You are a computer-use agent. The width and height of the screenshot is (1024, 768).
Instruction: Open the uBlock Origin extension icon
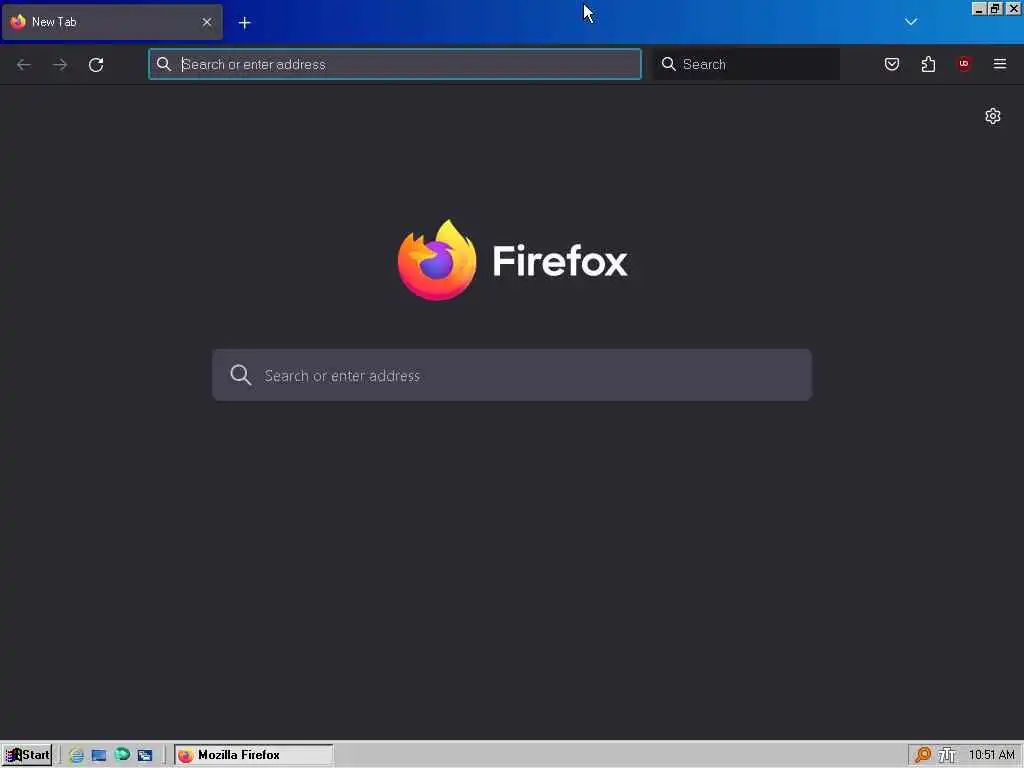point(964,64)
